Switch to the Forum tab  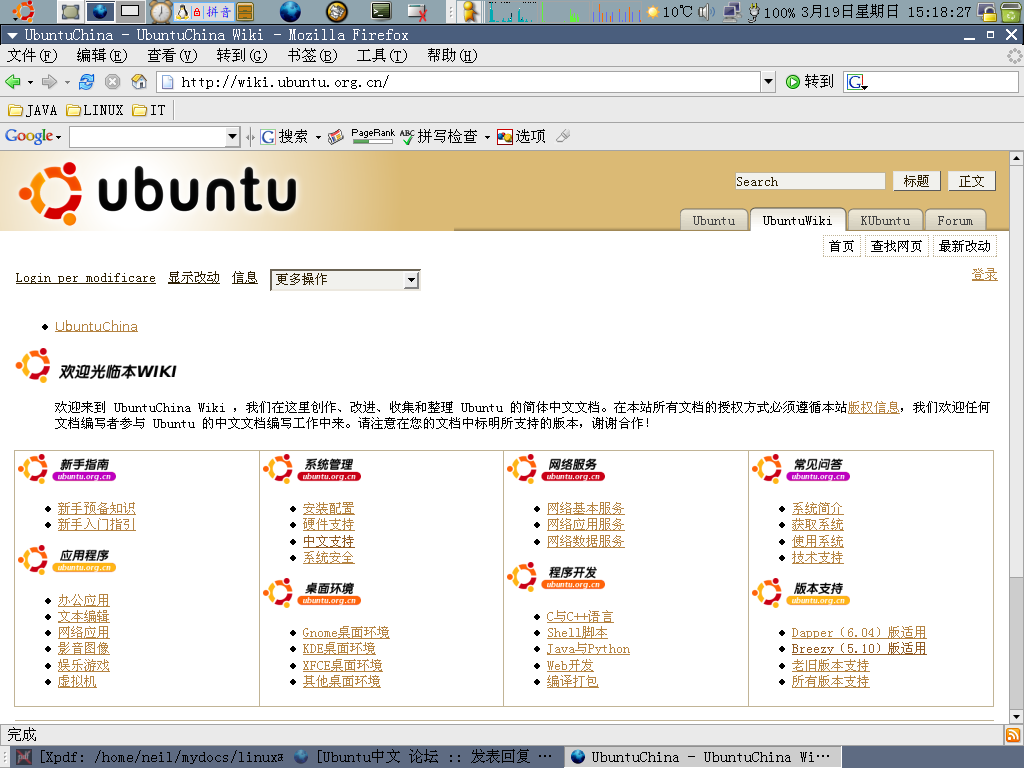click(955, 220)
